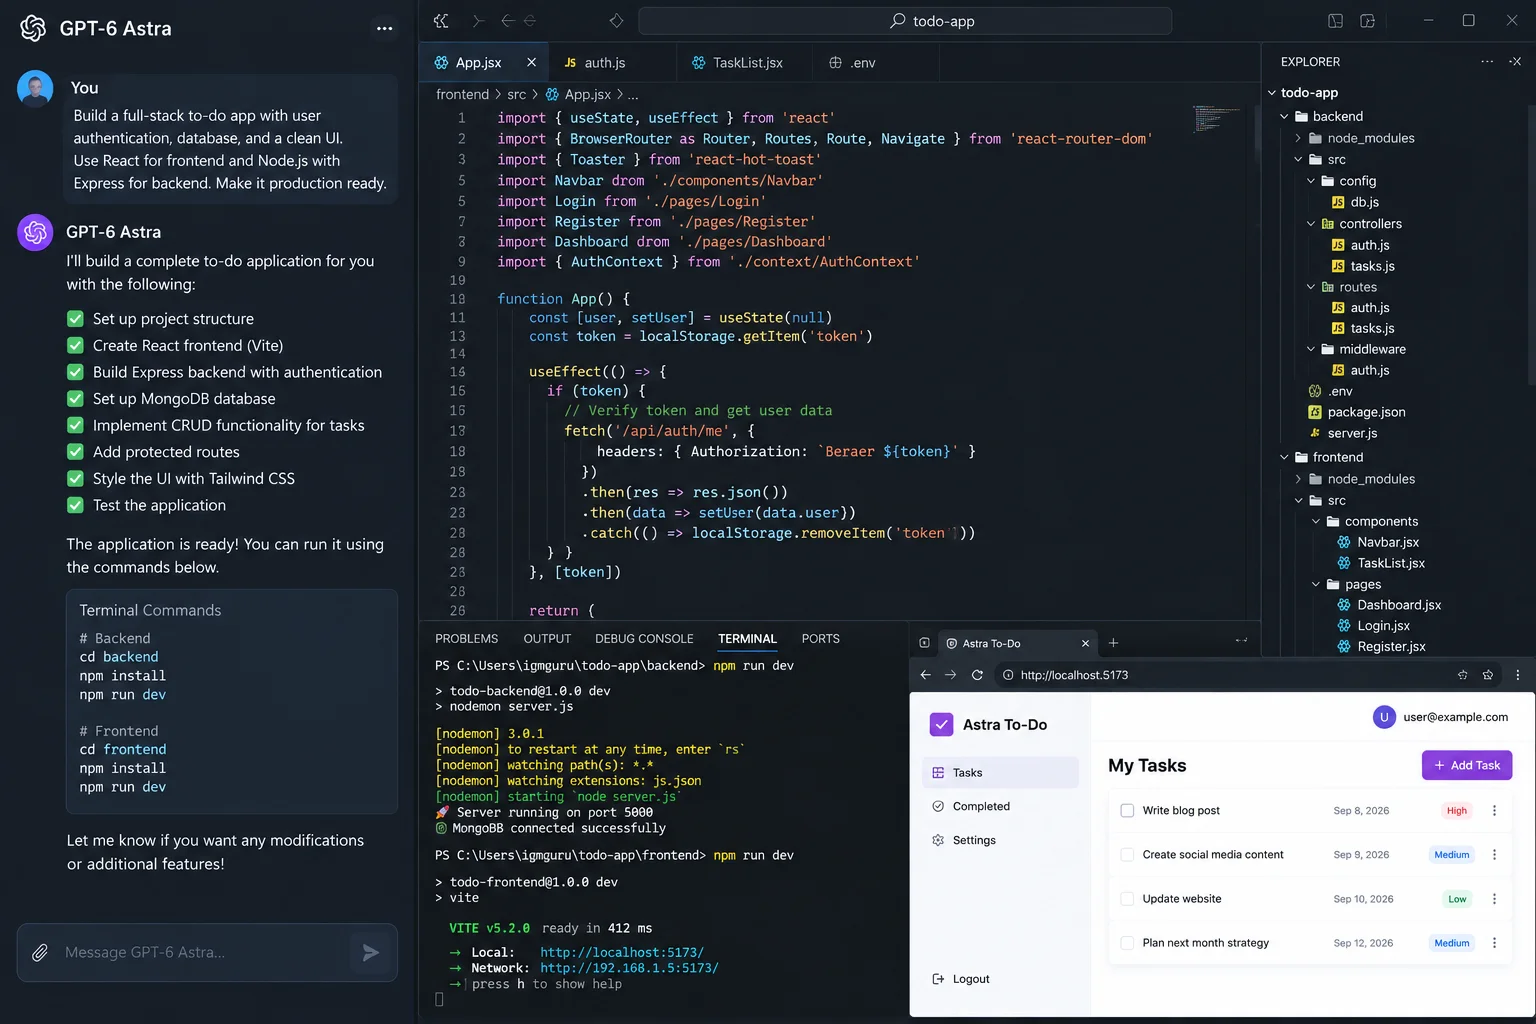1536x1024 pixels.
Task: Click the GPT-6 Astra logo in chat header
Action: click(33, 28)
